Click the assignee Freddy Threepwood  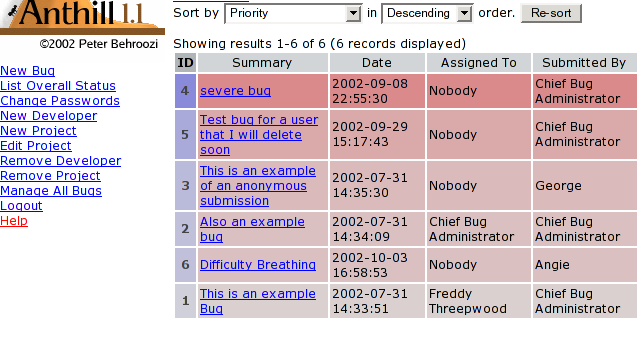click(x=468, y=301)
